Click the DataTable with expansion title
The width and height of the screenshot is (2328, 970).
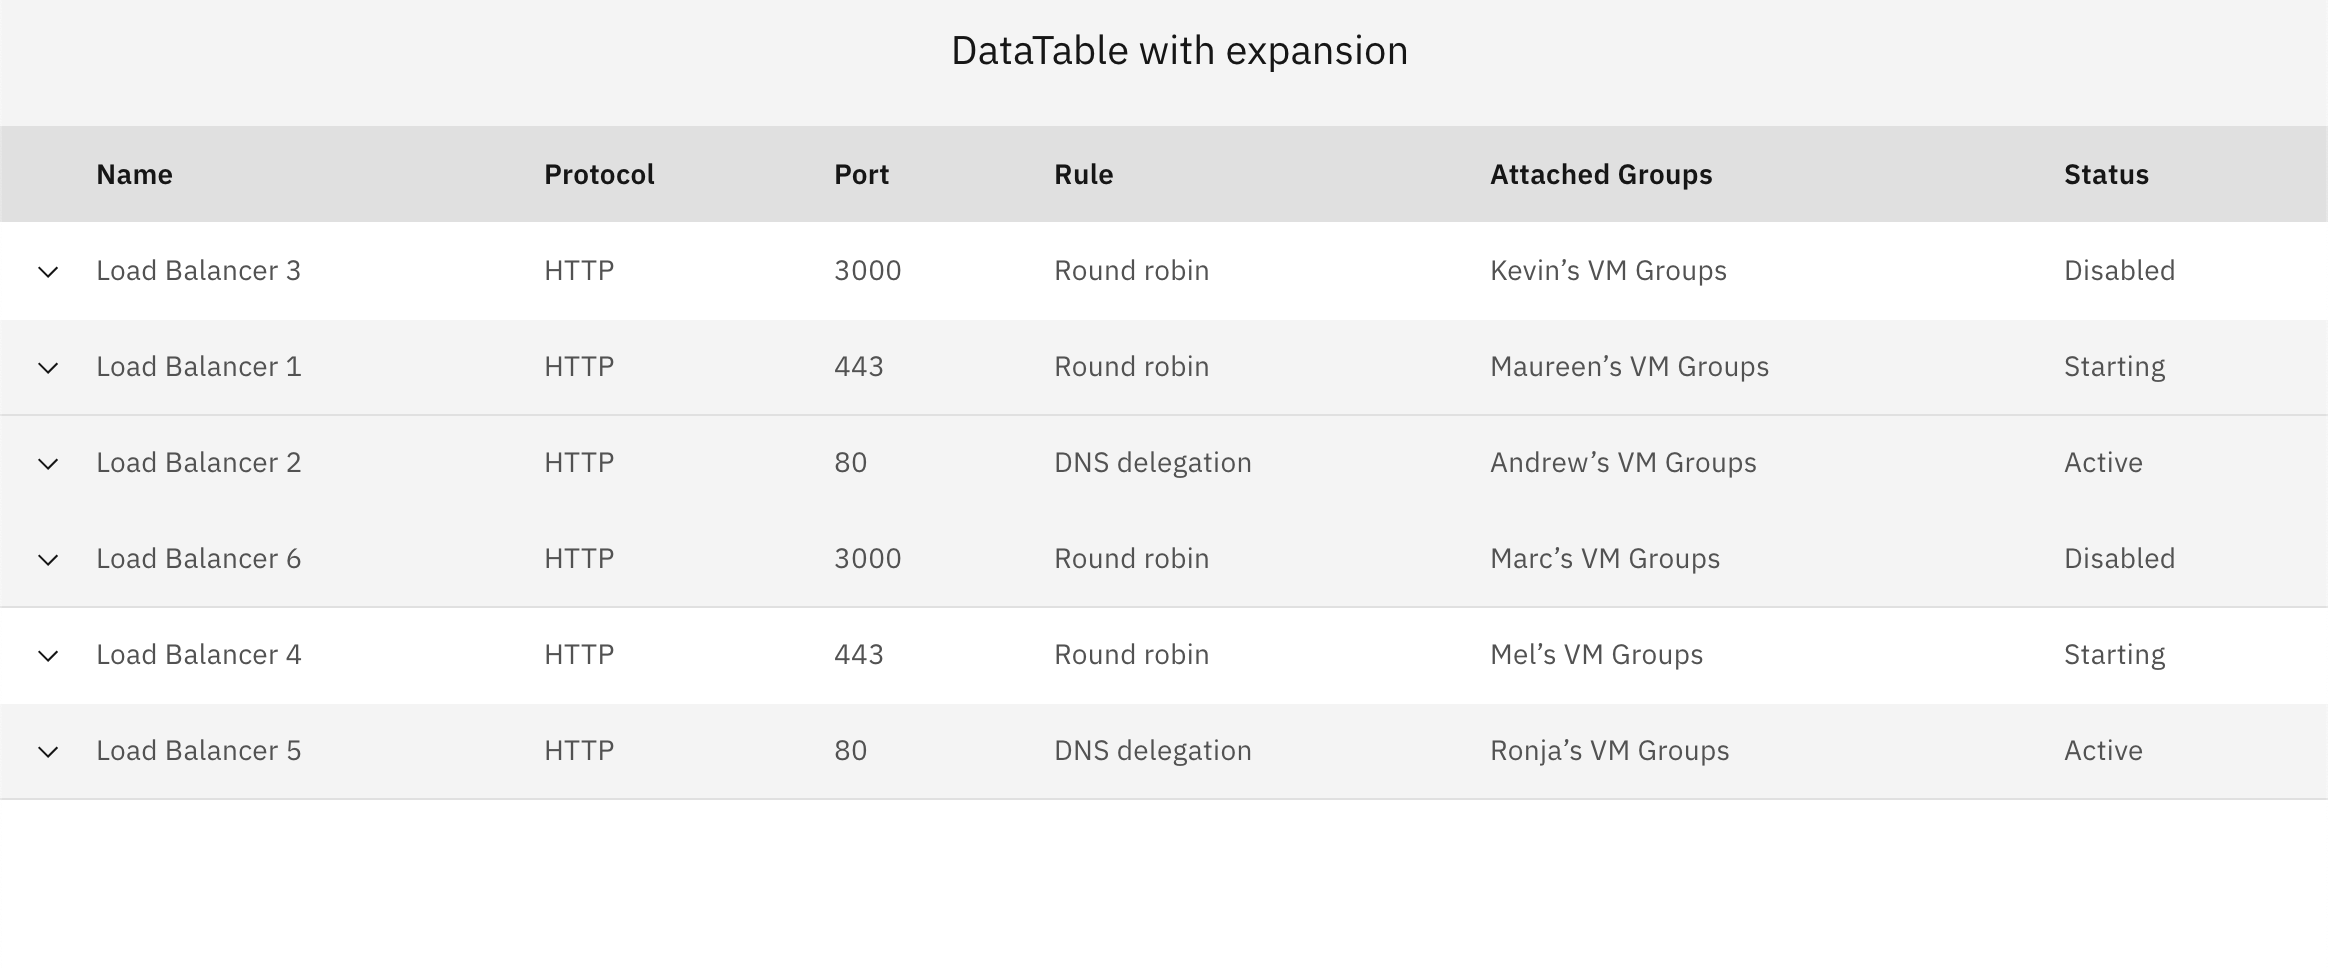(x=1179, y=51)
